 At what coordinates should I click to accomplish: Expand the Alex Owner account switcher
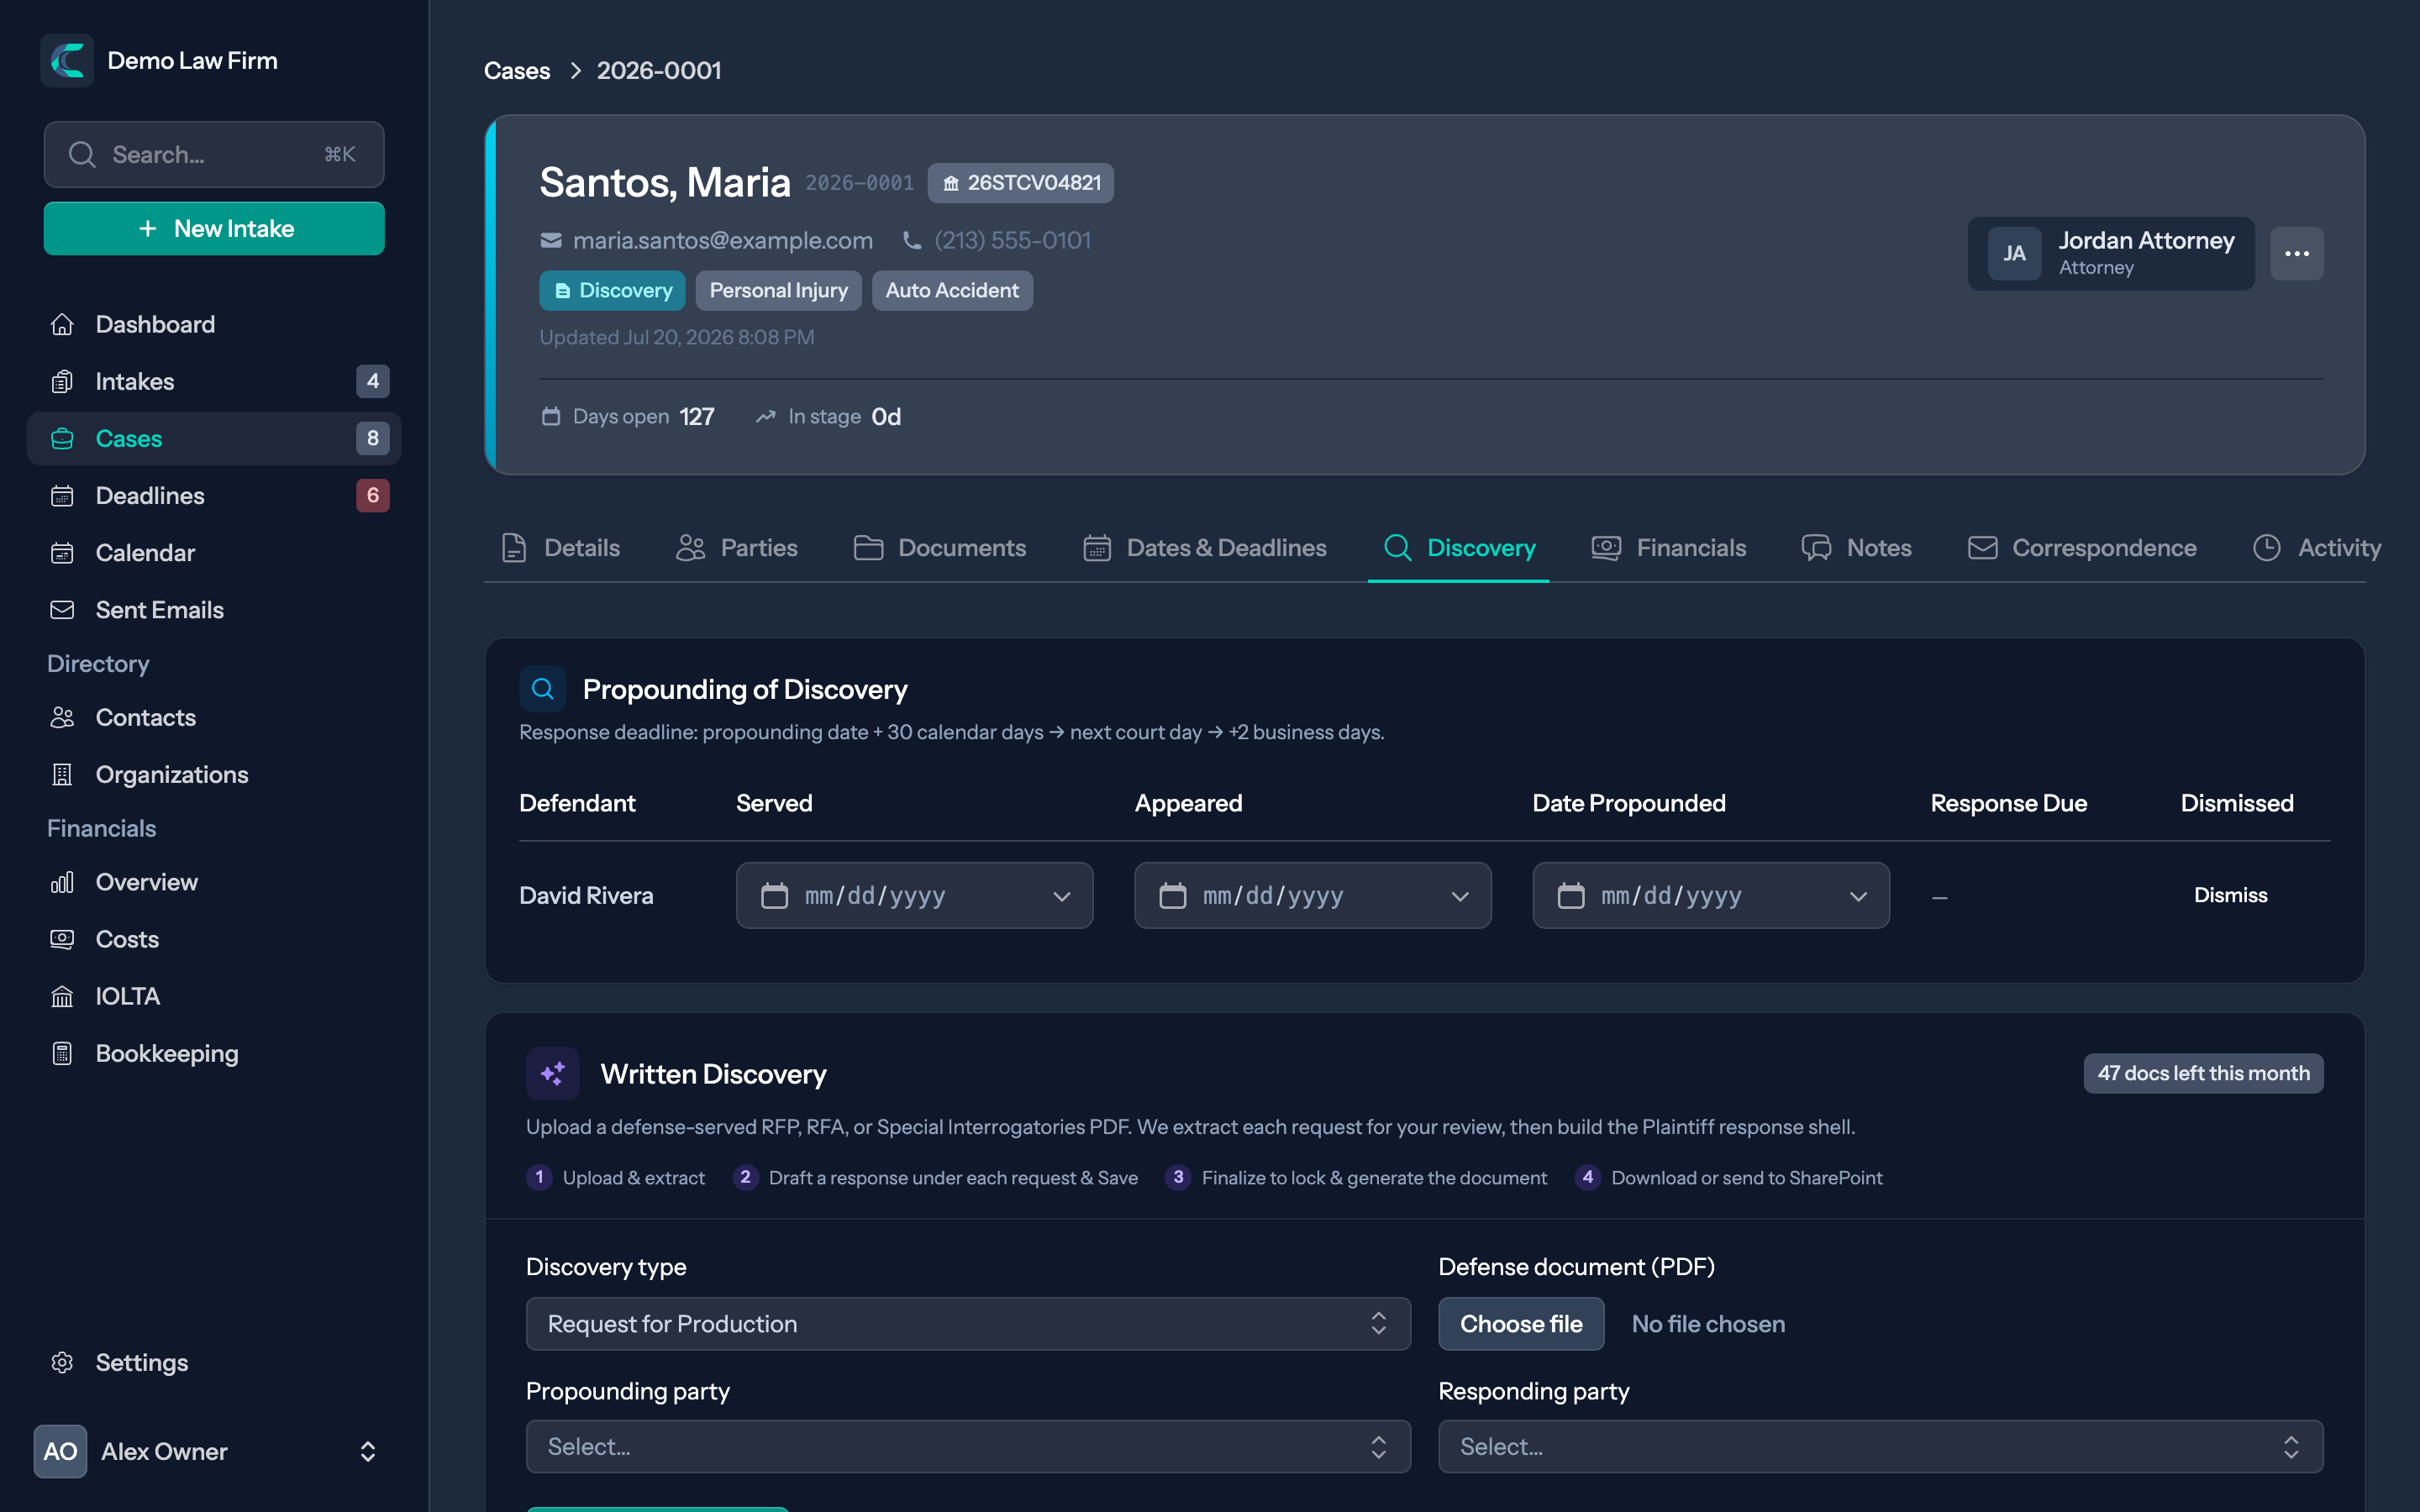(x=367, y=1451)
